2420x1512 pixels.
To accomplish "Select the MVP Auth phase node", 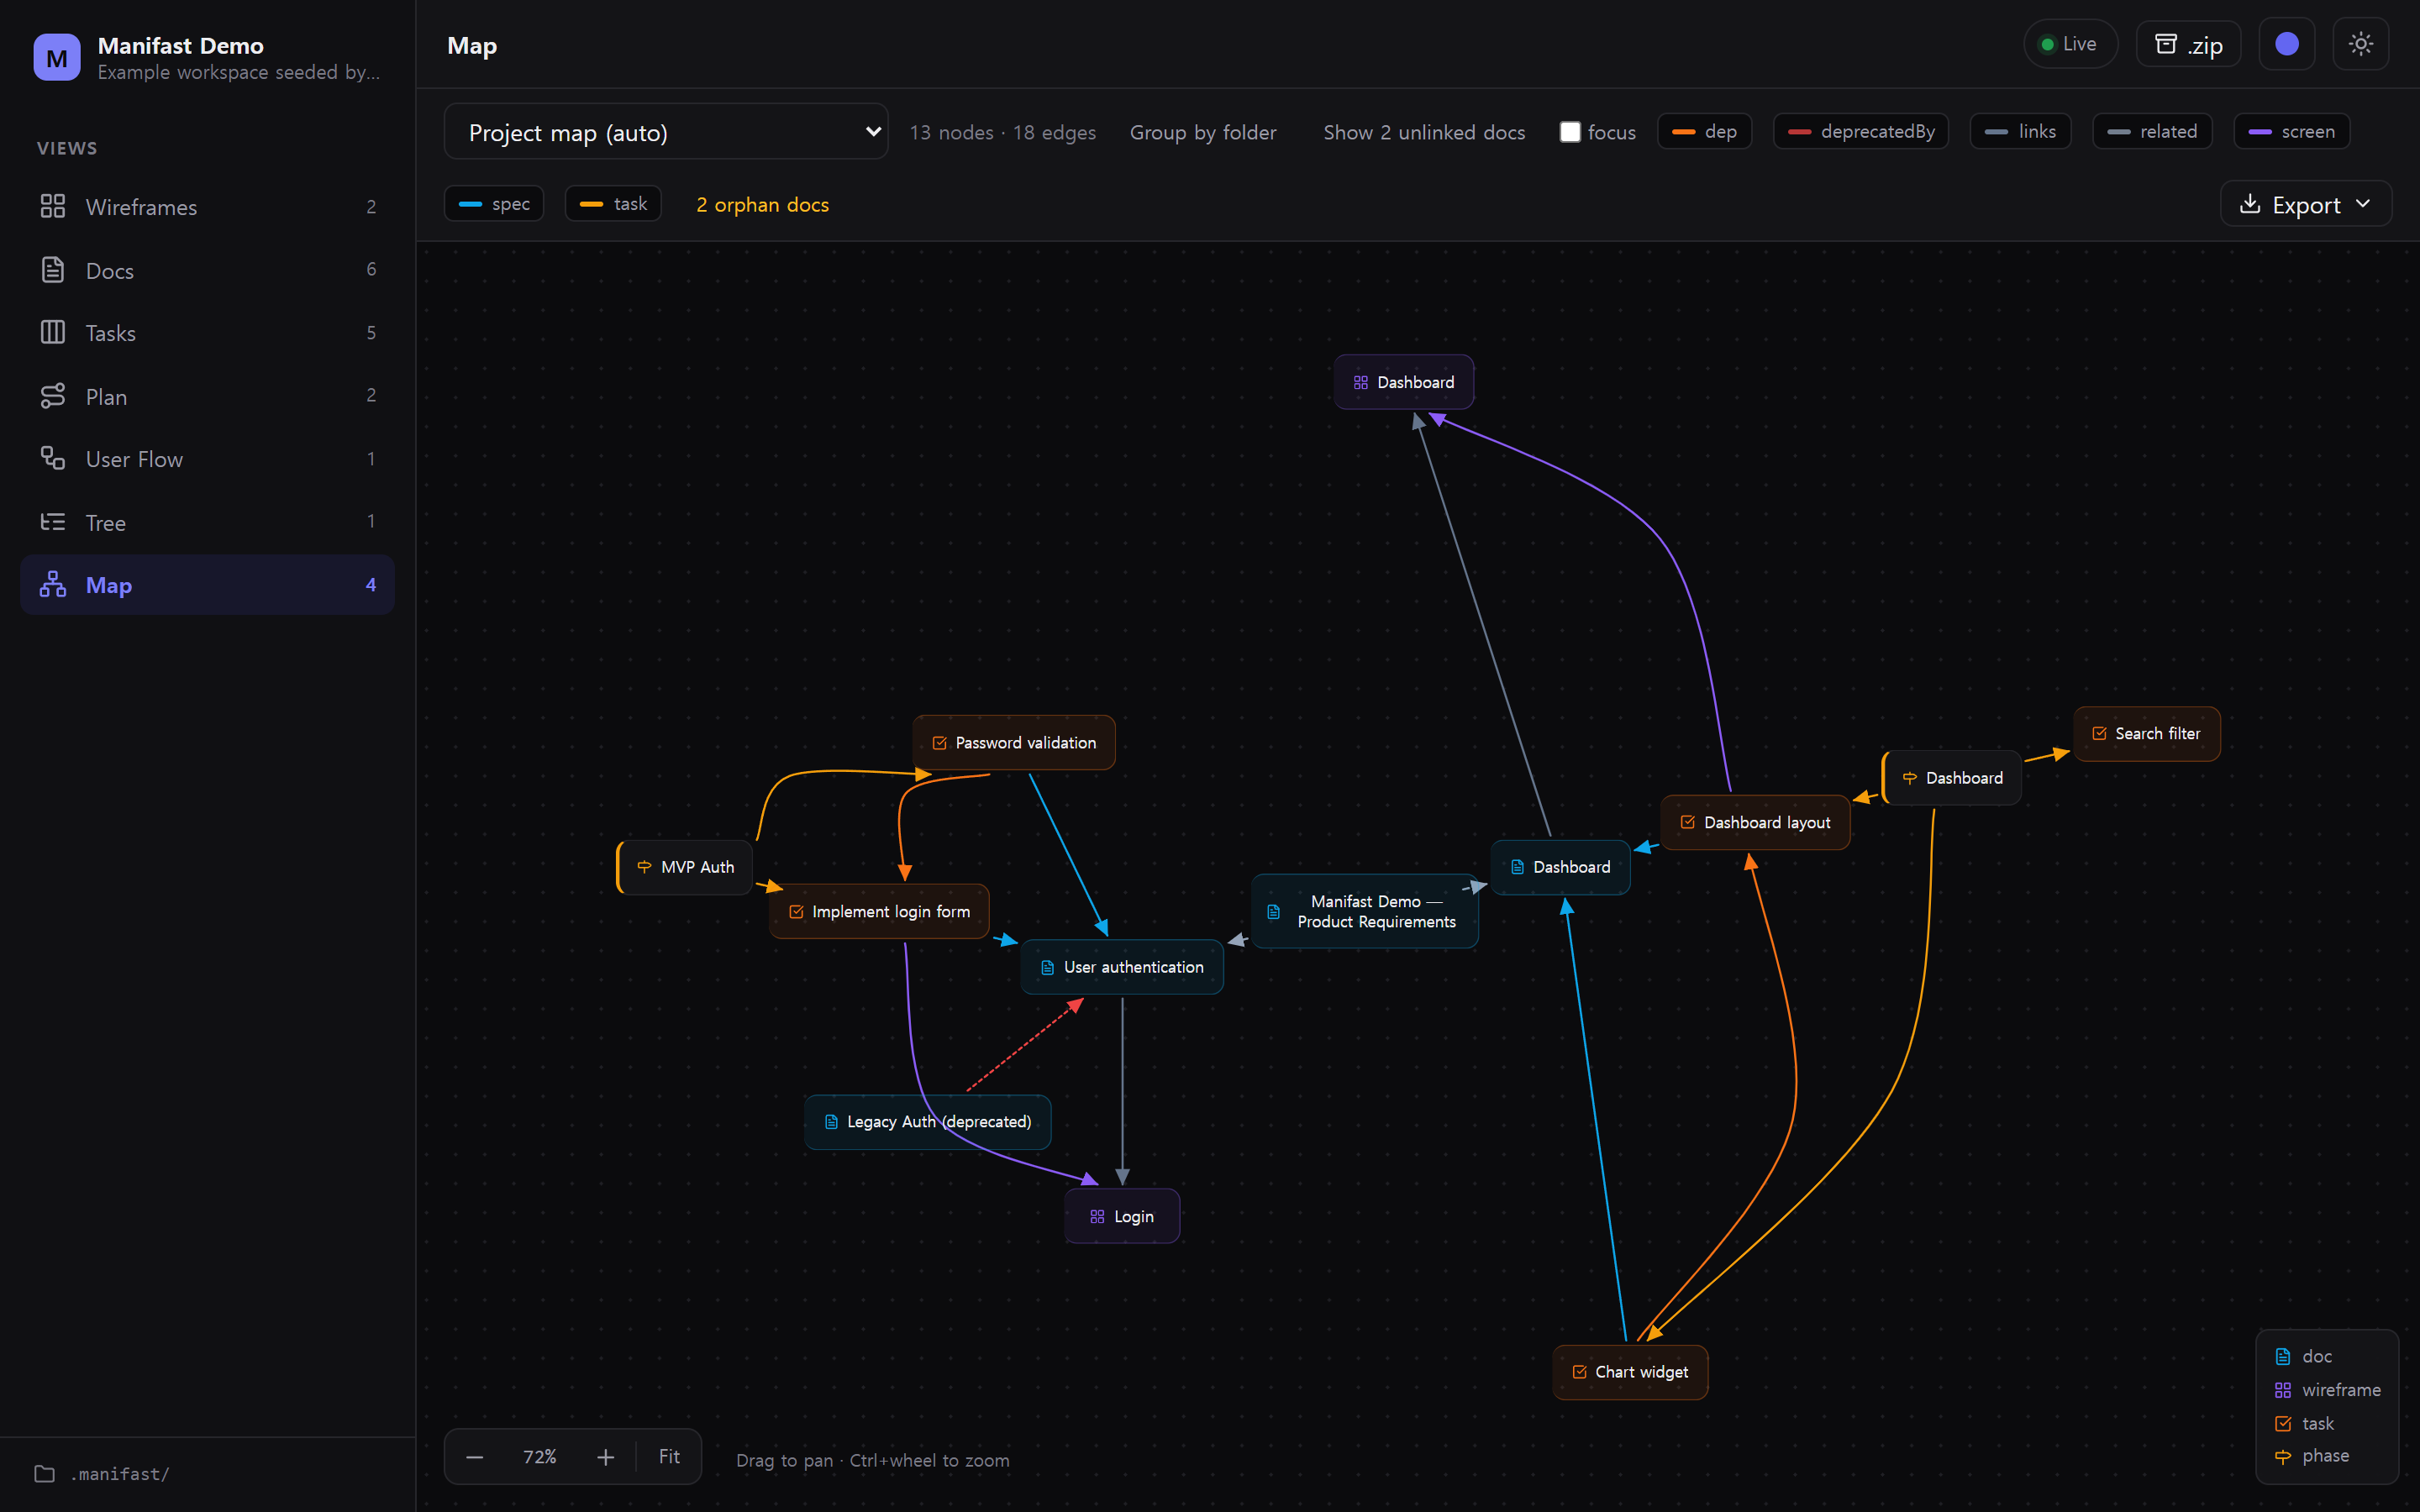I will click(x=685, y=867).
